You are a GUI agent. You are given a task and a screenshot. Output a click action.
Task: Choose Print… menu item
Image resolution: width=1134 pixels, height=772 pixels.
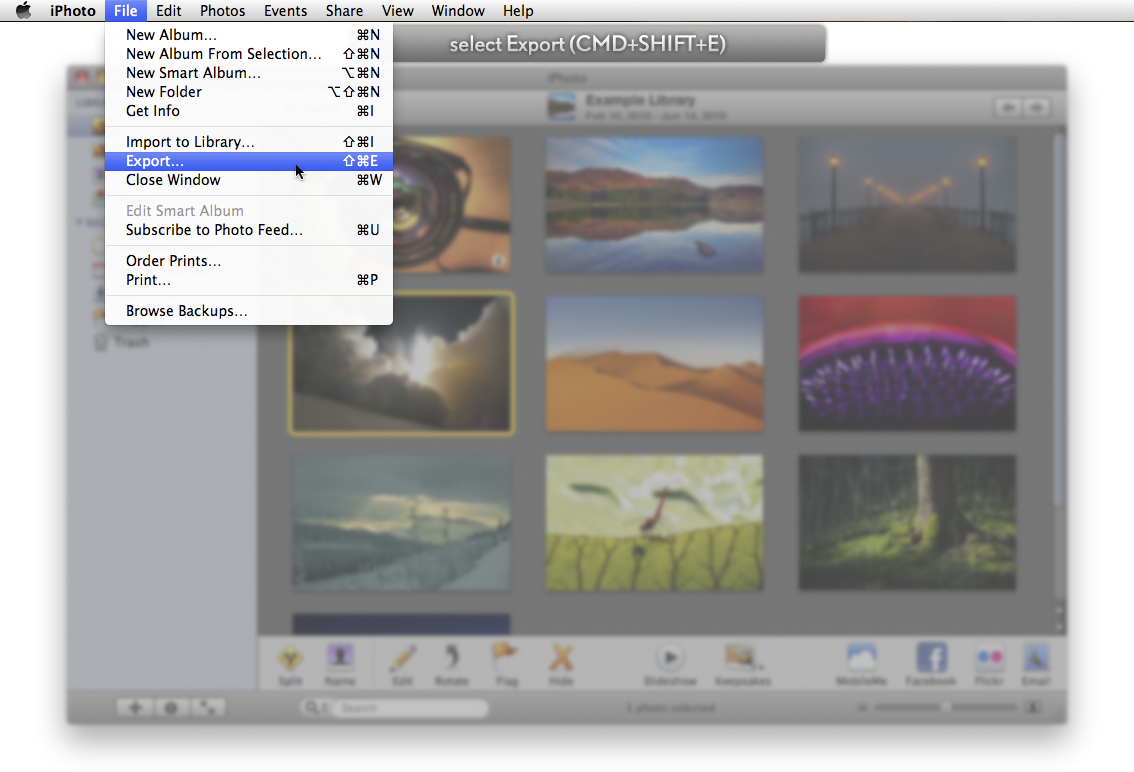pos(249,280)
